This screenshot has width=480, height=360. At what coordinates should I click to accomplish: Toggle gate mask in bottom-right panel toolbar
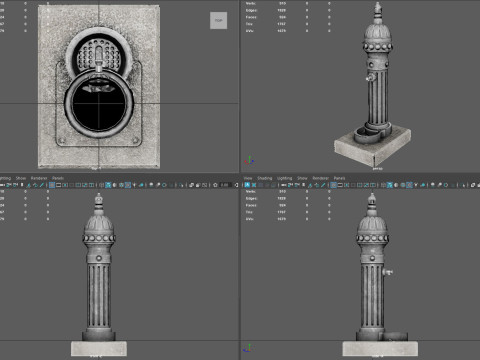tap(353, 185)
